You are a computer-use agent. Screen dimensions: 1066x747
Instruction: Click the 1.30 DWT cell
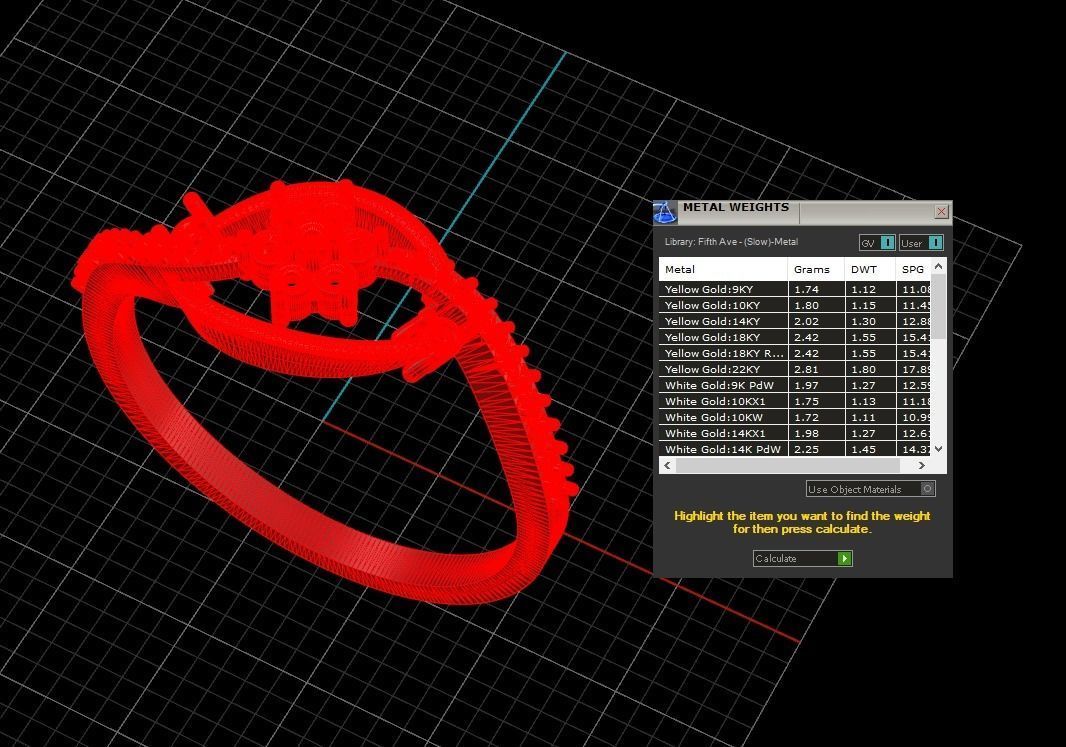870,321
